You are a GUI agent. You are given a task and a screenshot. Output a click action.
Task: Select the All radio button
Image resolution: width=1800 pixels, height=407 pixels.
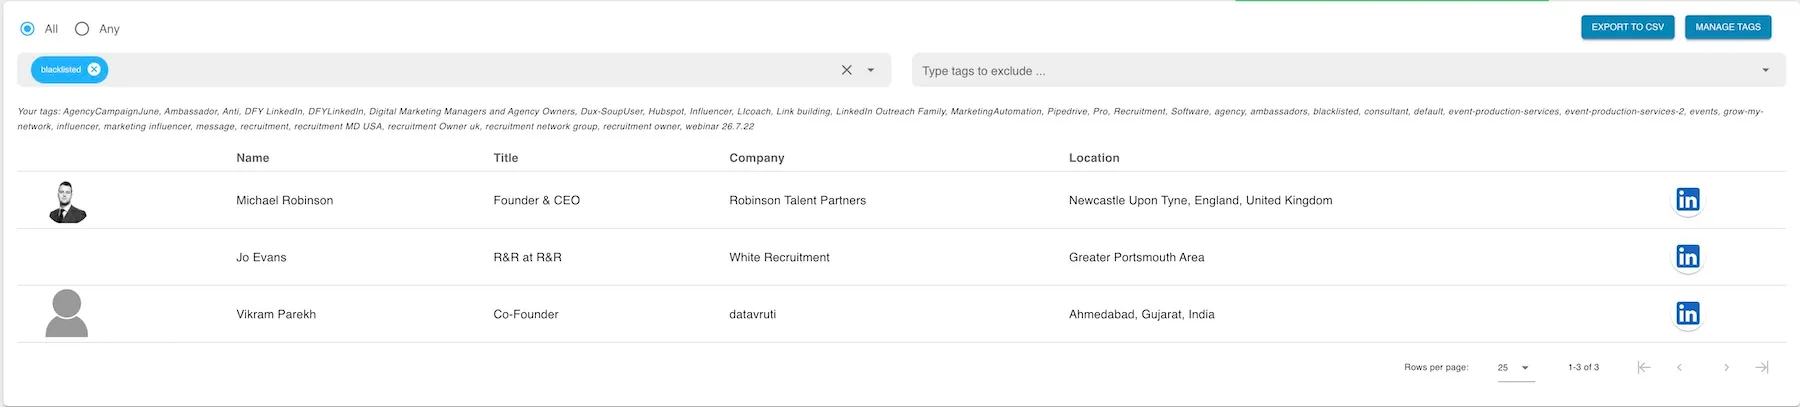click(x=27, y=29)
